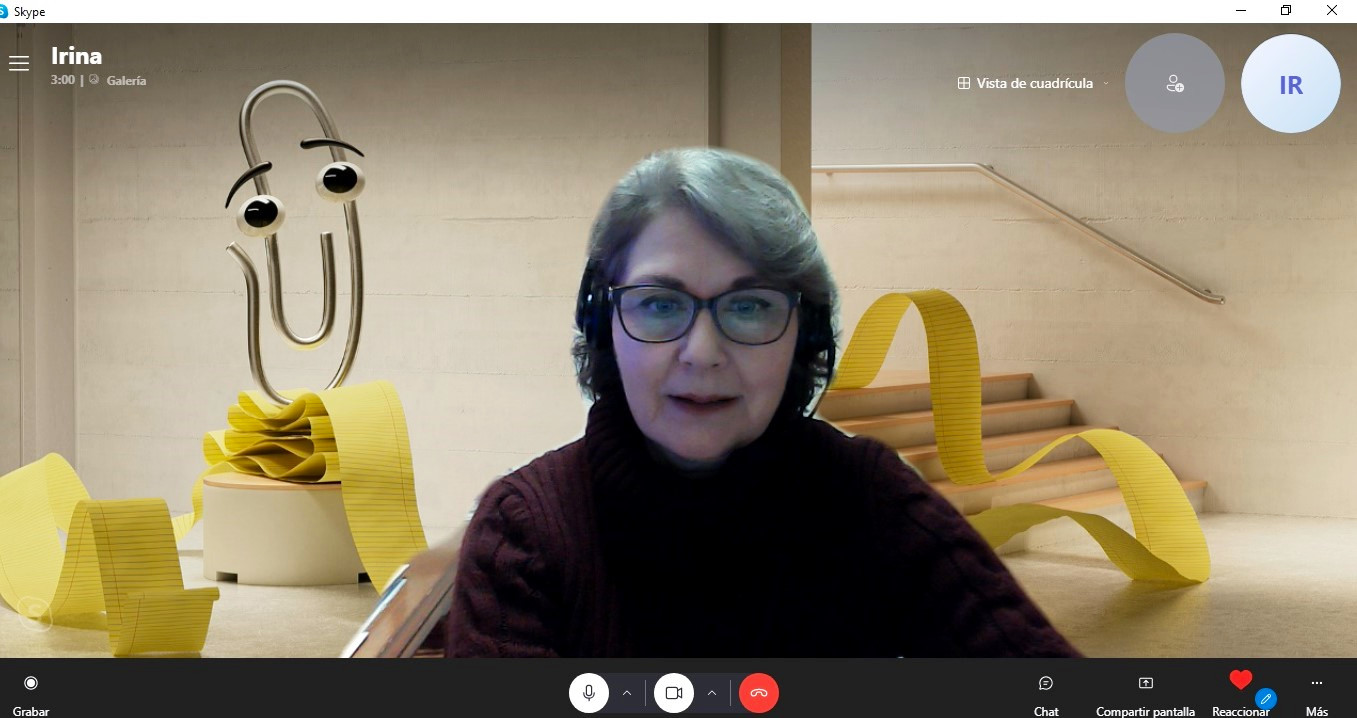
Task: Open Vista de cuadrícula dropdown
Action: click(1034, 83)
